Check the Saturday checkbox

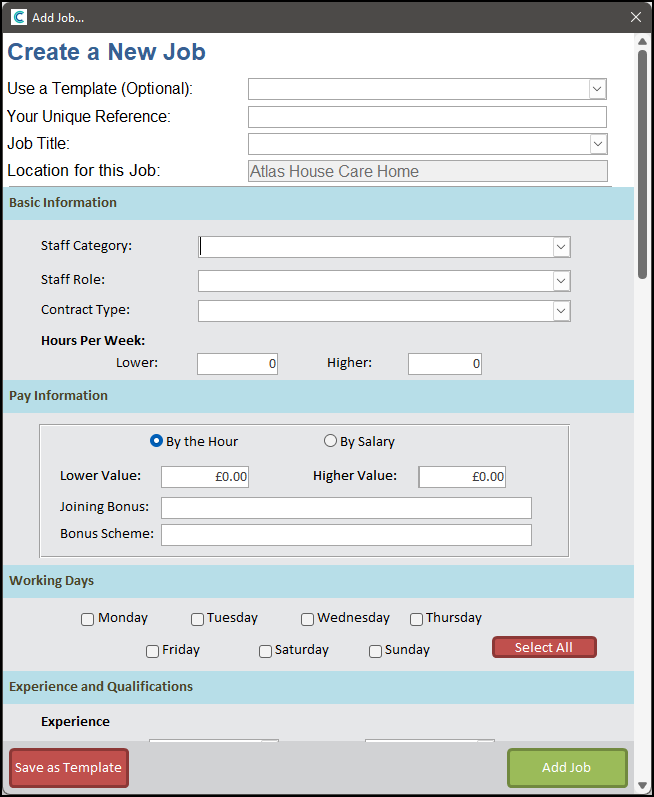tap(265, 651)
